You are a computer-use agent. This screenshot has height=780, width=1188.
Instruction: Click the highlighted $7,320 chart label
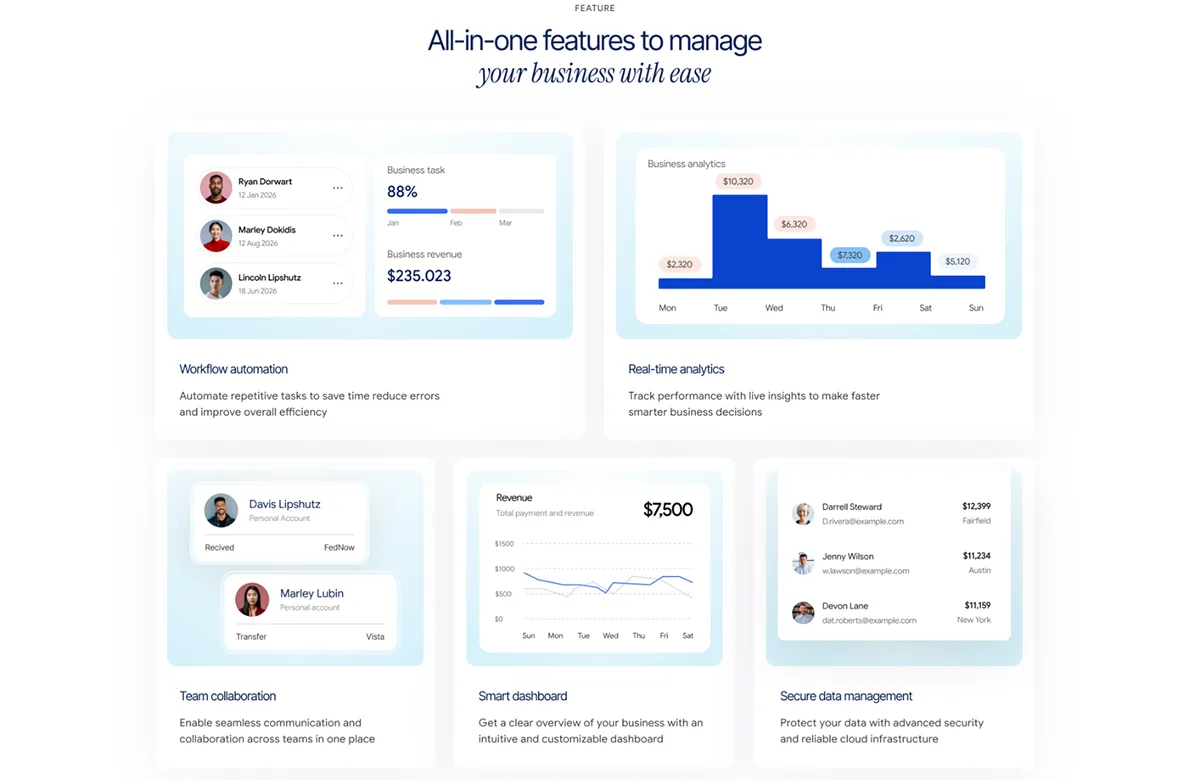pyautogui.click(x=849, y=255)
